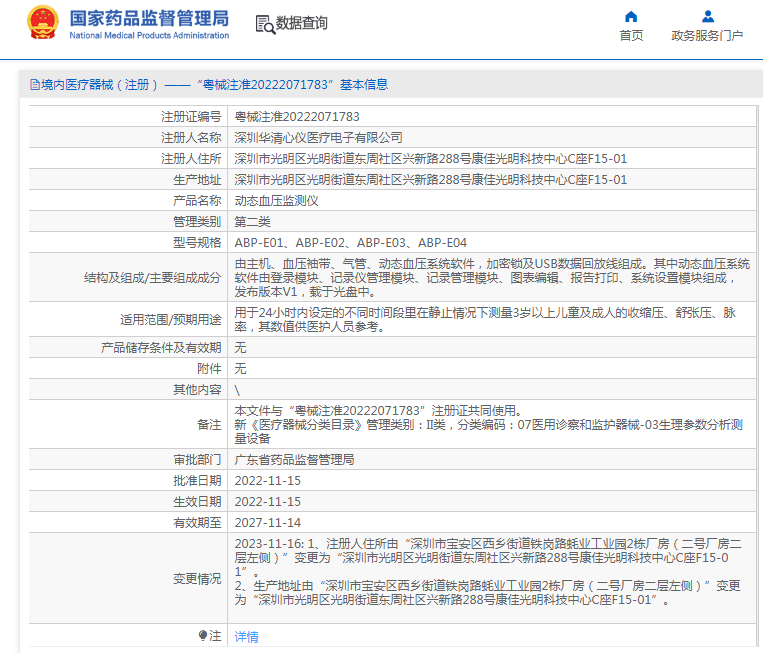This screenshot has width=763, height=653.
Task: Select the 管理类别 label
Action: click(197, 221)
